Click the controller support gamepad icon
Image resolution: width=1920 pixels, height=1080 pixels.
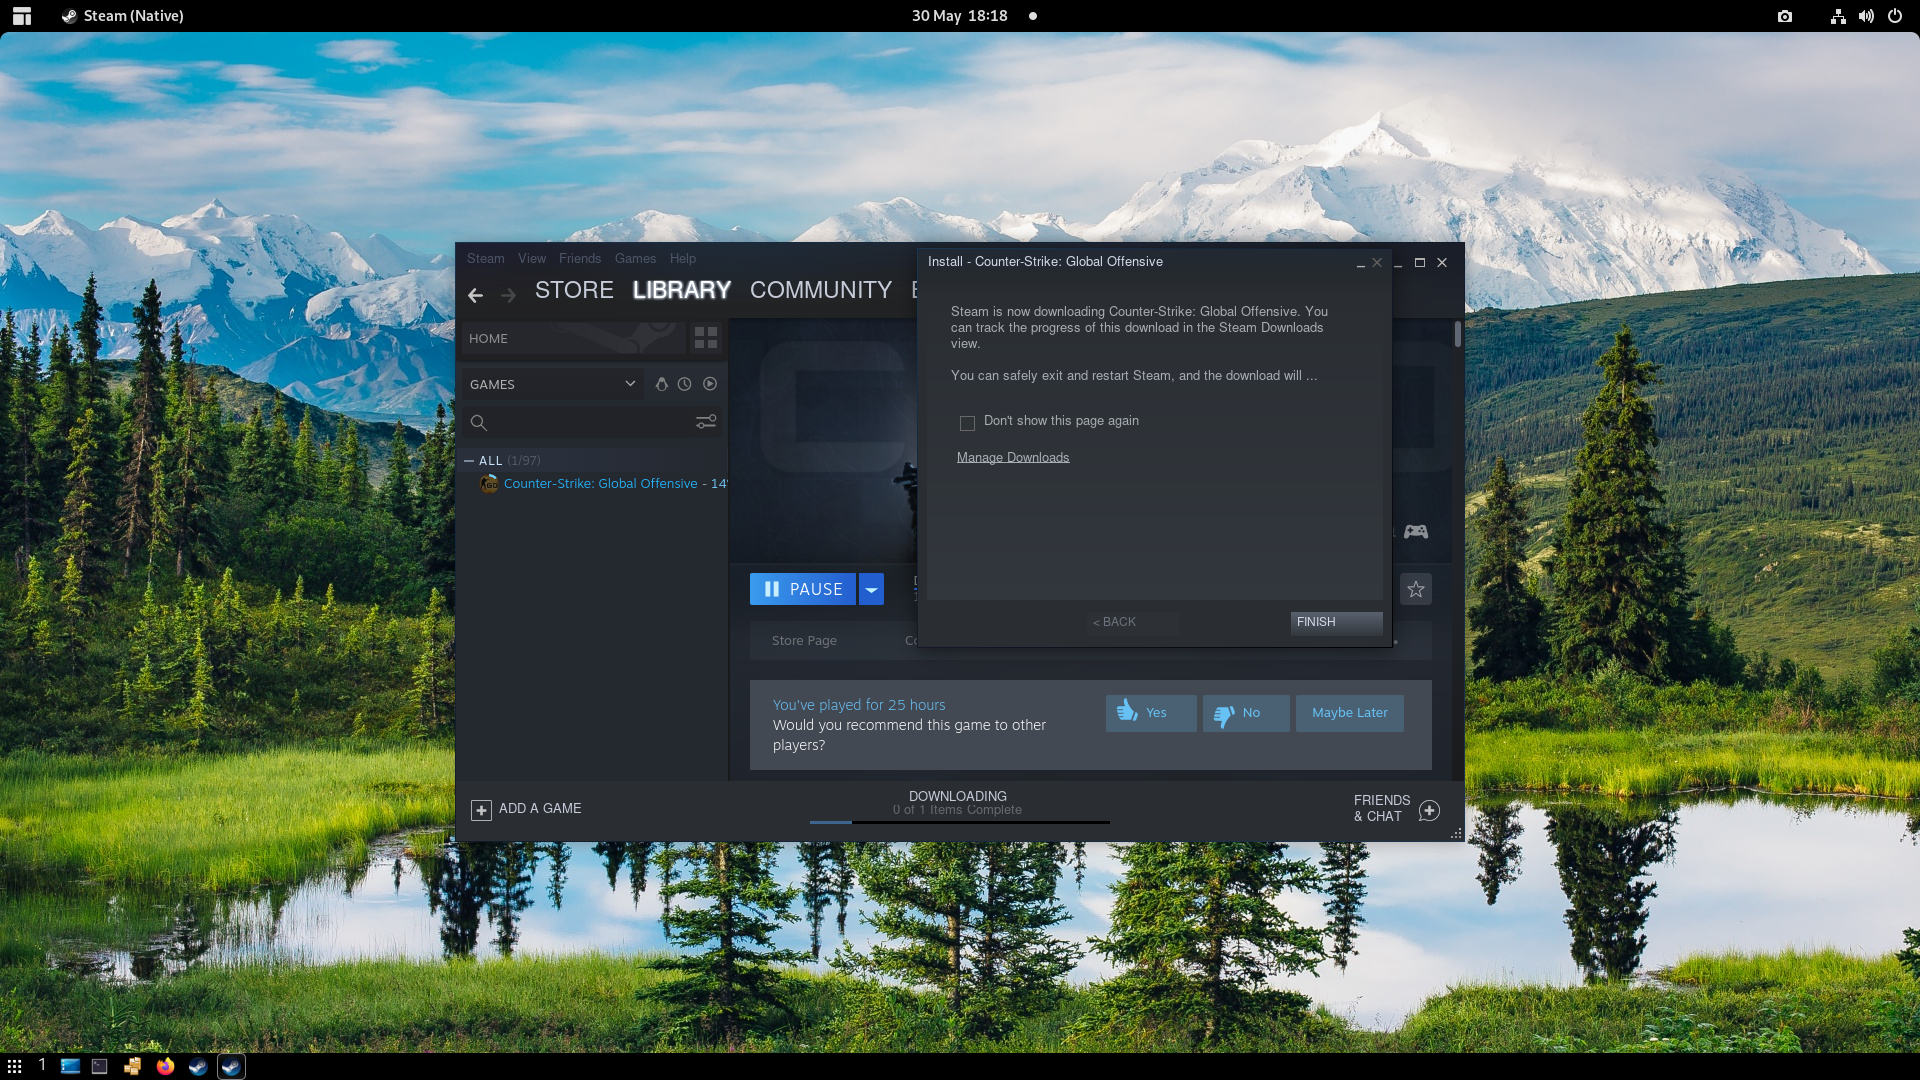tap(1416, 532)
